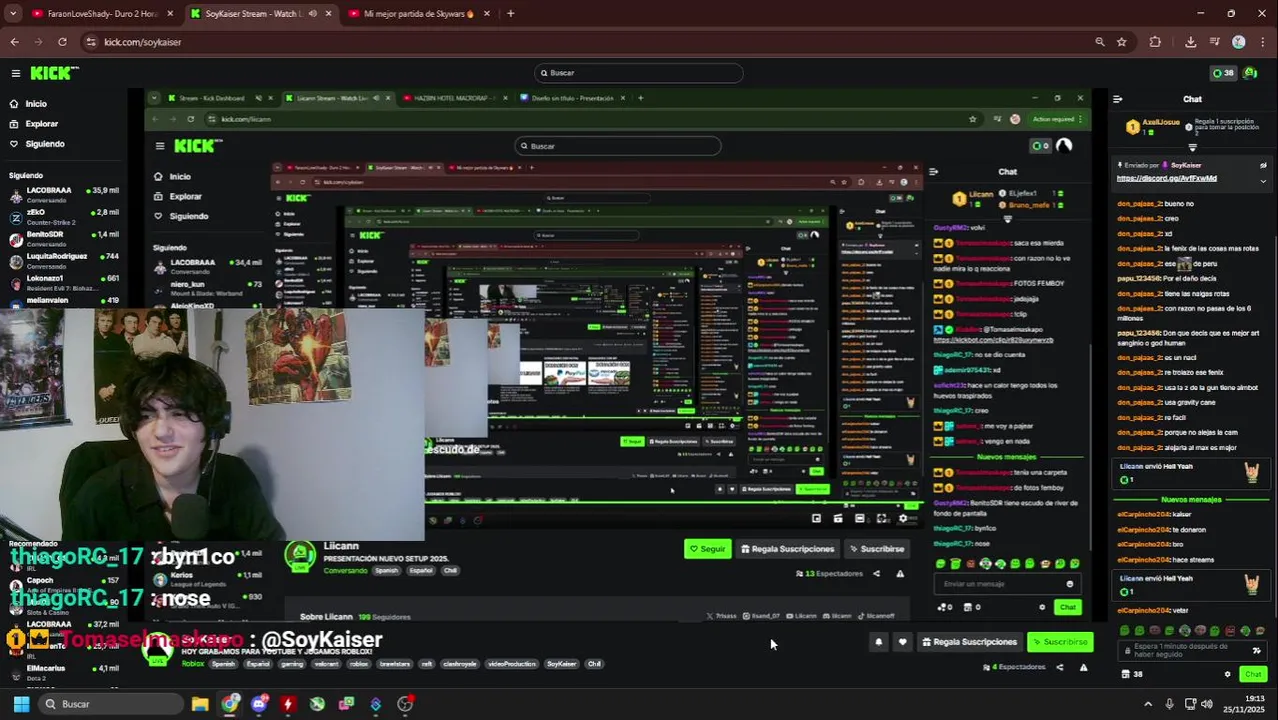This screenshot has width=1278, height=720.
Task: Open the browser extensions menu
Action: coord(1155,42)
